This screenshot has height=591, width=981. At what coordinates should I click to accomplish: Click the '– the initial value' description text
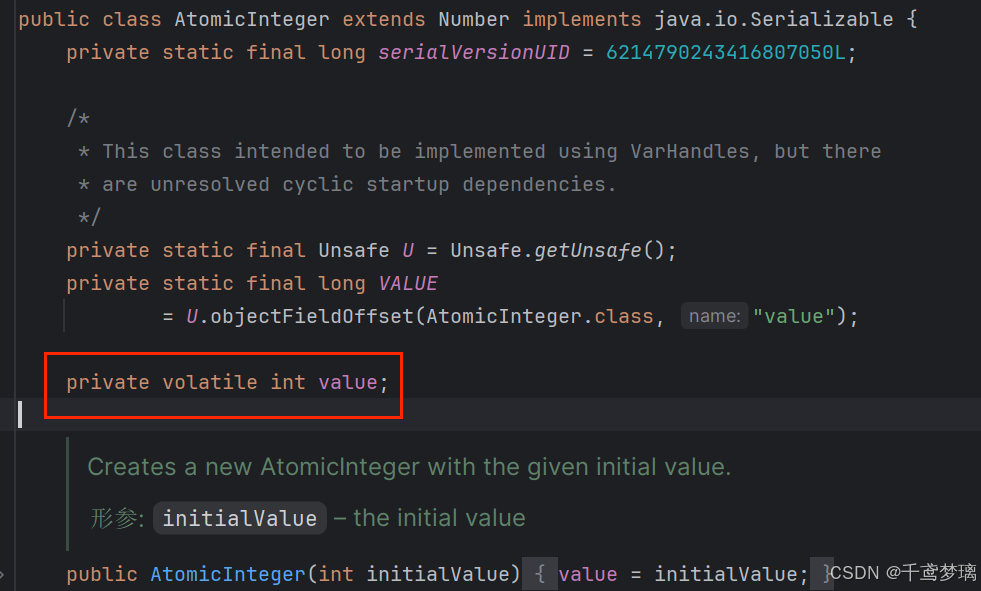point(429,518)
